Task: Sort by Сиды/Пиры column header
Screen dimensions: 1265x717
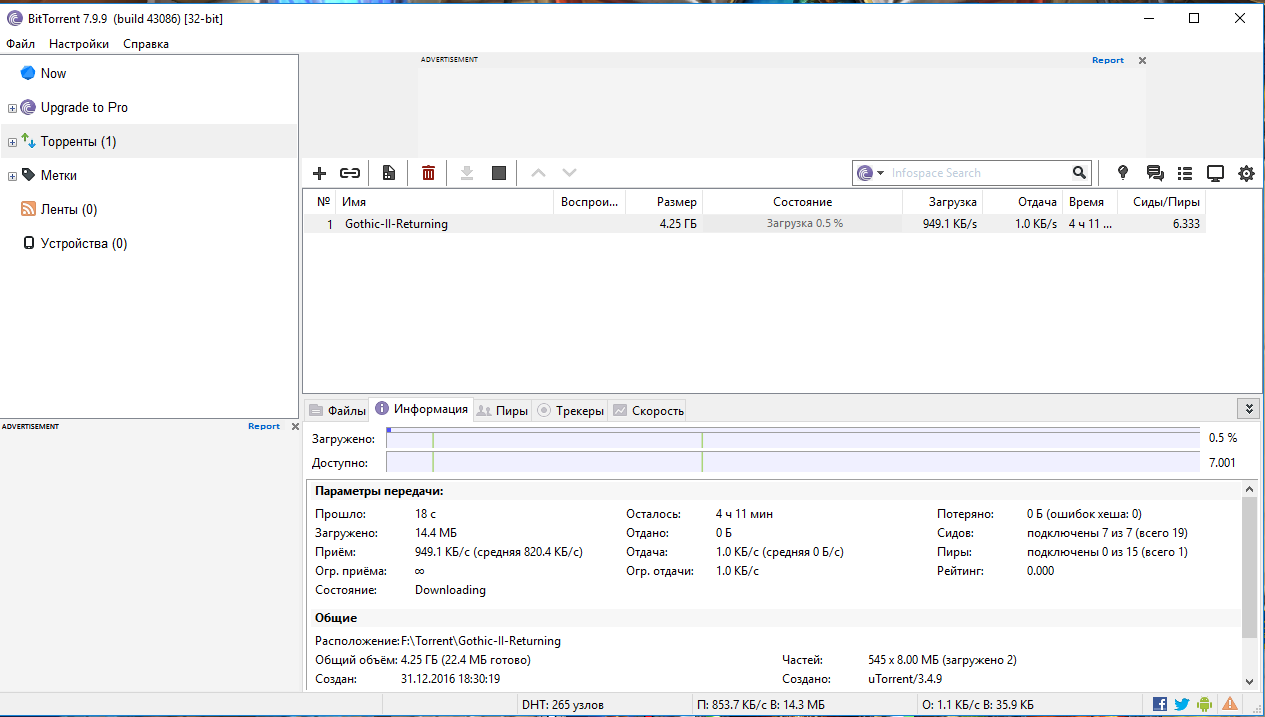Action: coord(1161,202)
